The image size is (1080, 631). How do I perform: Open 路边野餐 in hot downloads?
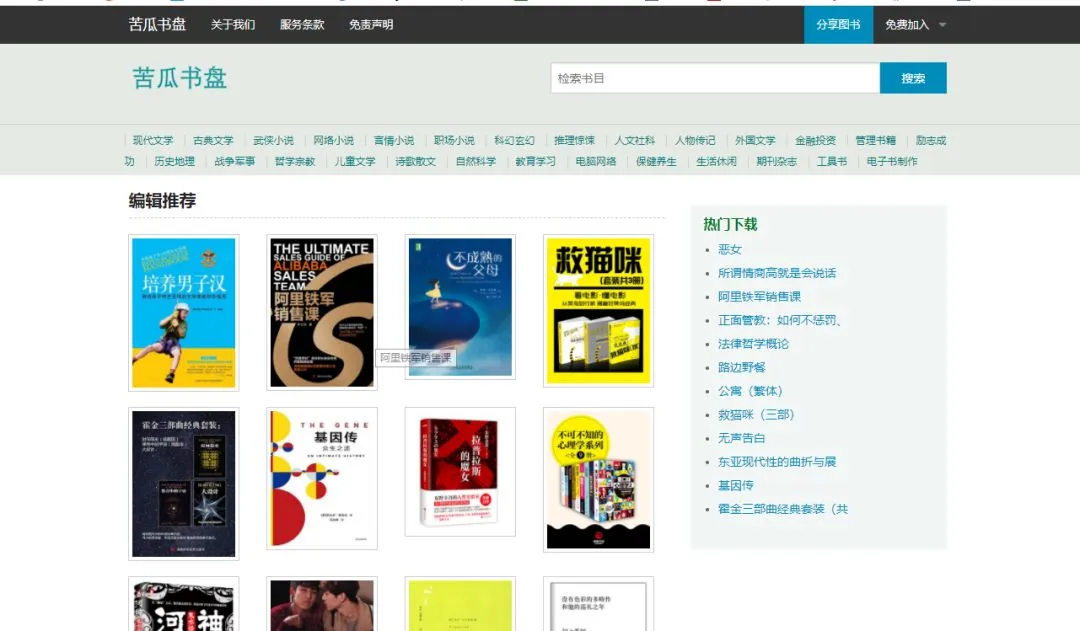[742, 367]
